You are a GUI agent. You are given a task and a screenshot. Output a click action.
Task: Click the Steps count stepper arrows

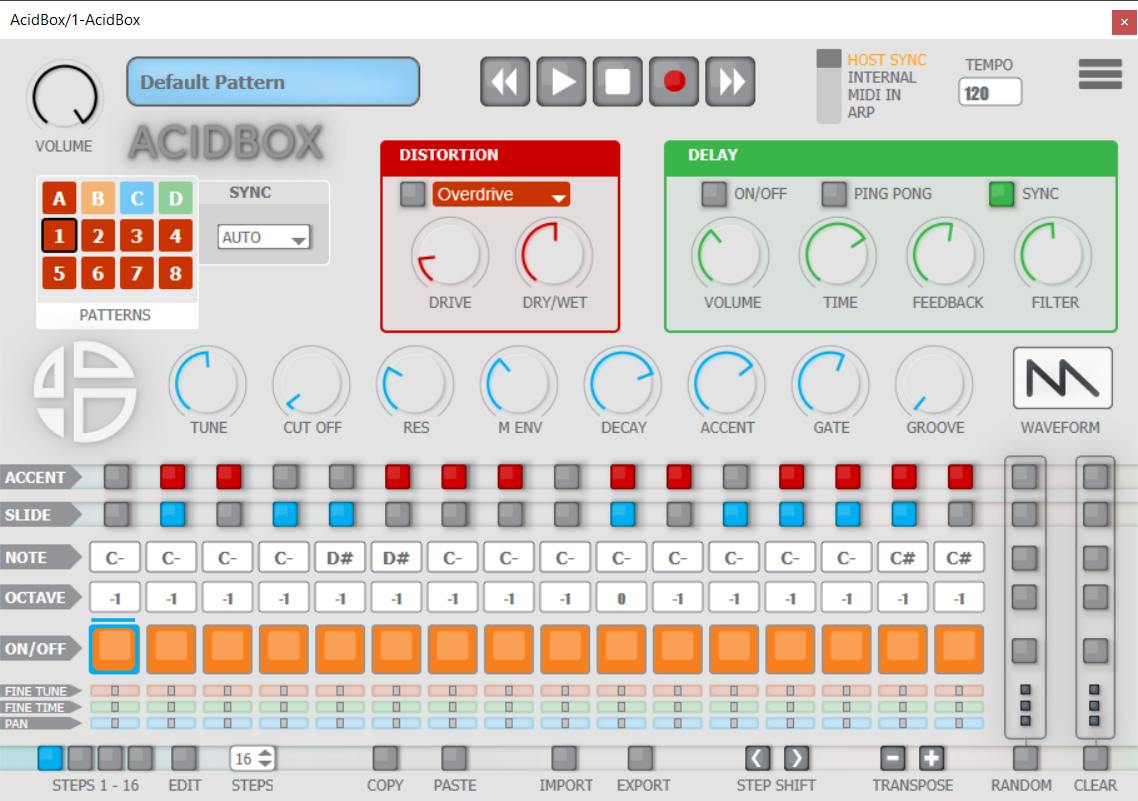266,759
